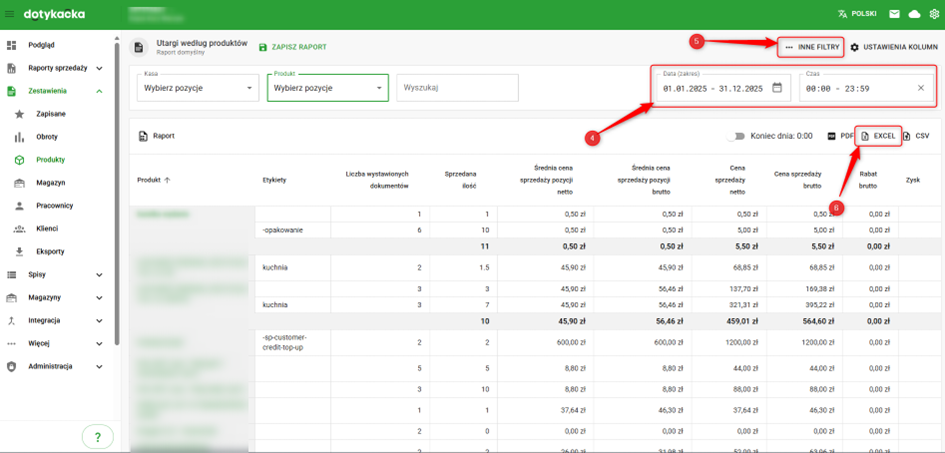
Task: Click the Czas time range field
Action: click(866, 88)
